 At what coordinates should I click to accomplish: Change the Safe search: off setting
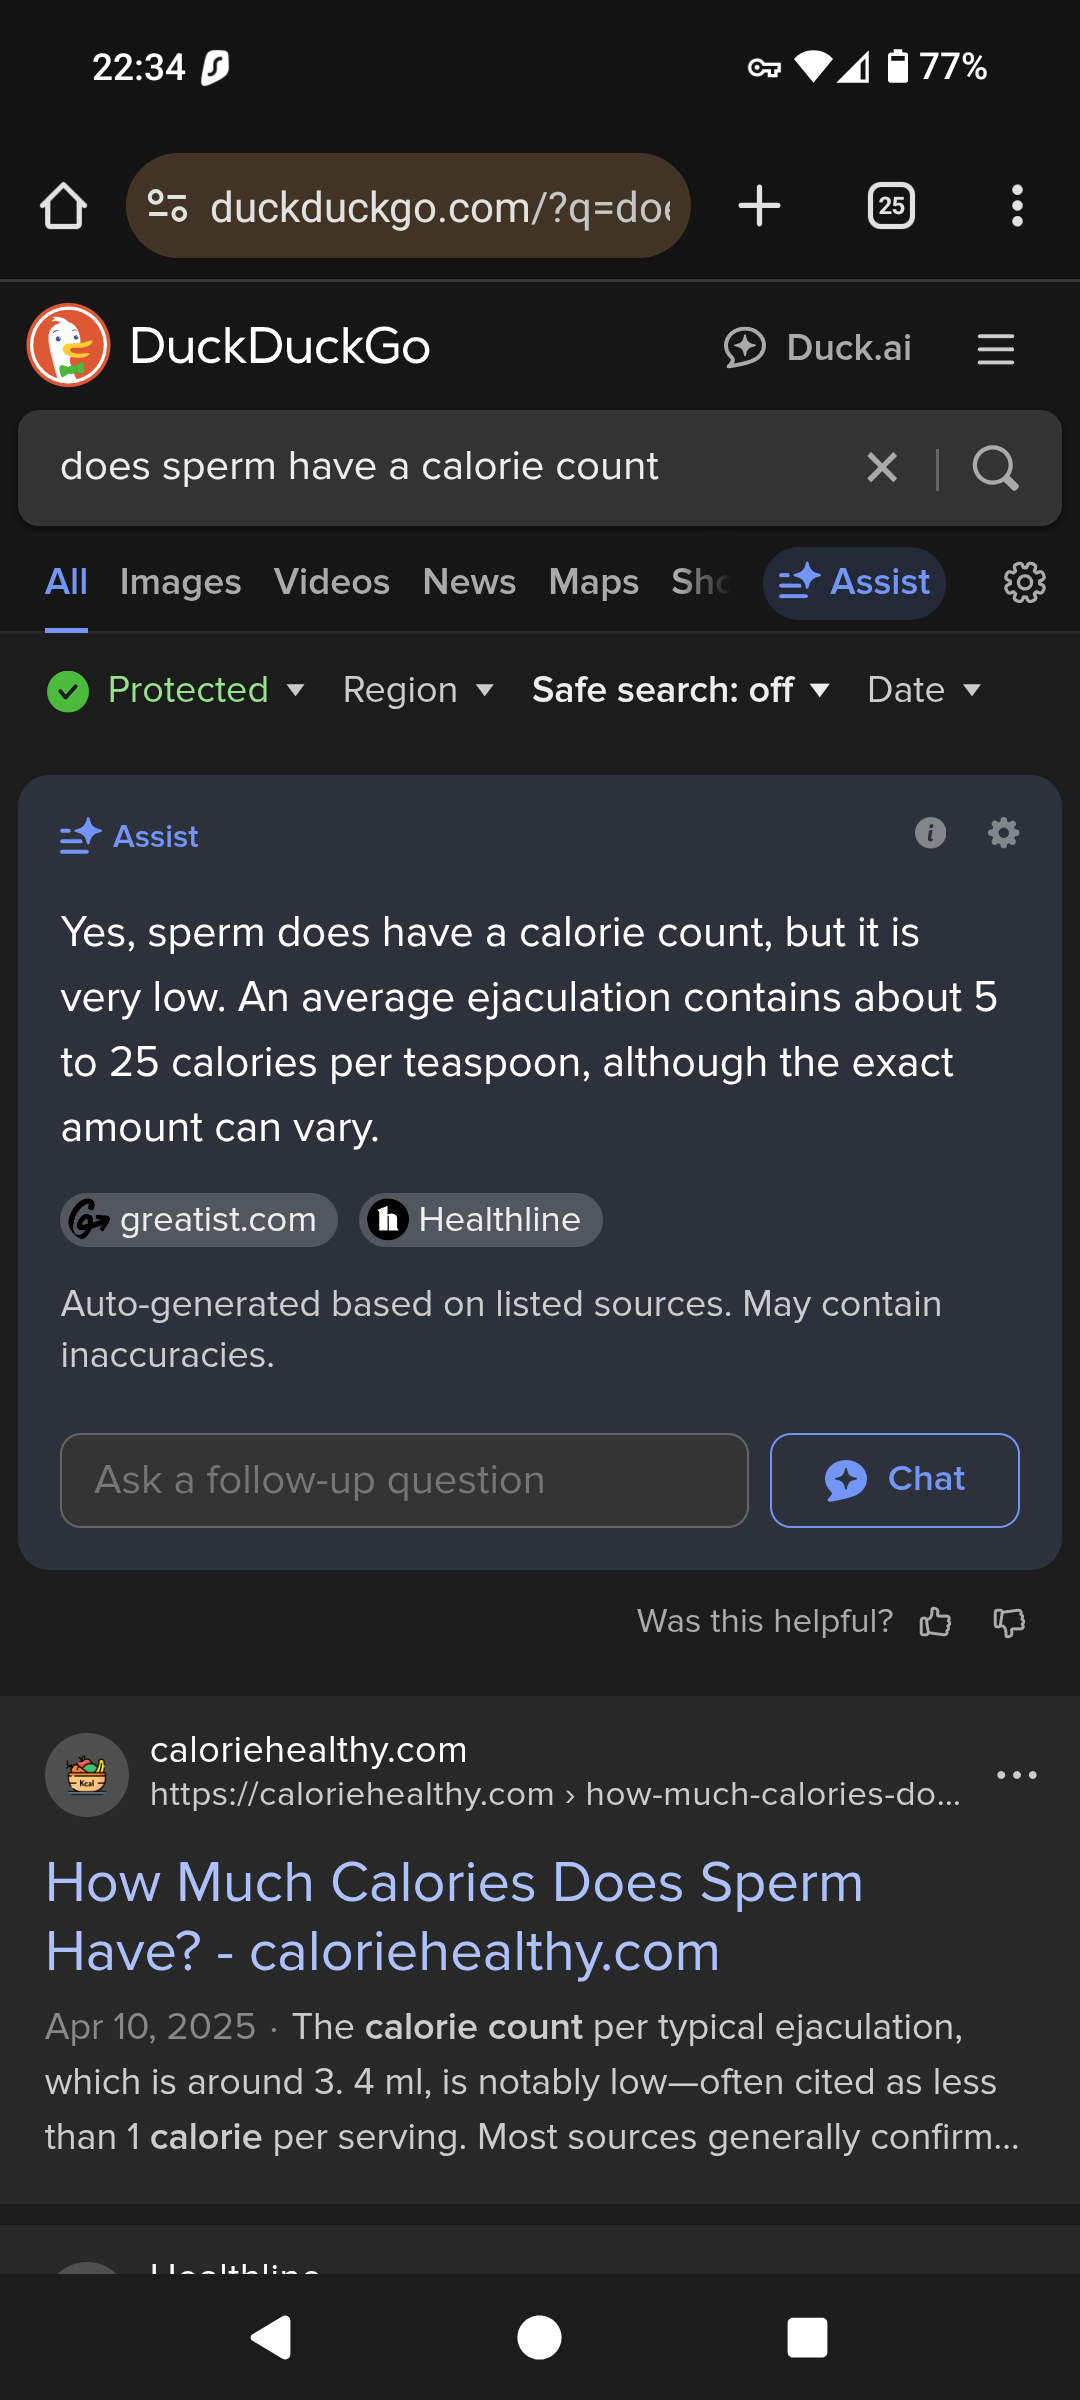(x=681, y=690)
